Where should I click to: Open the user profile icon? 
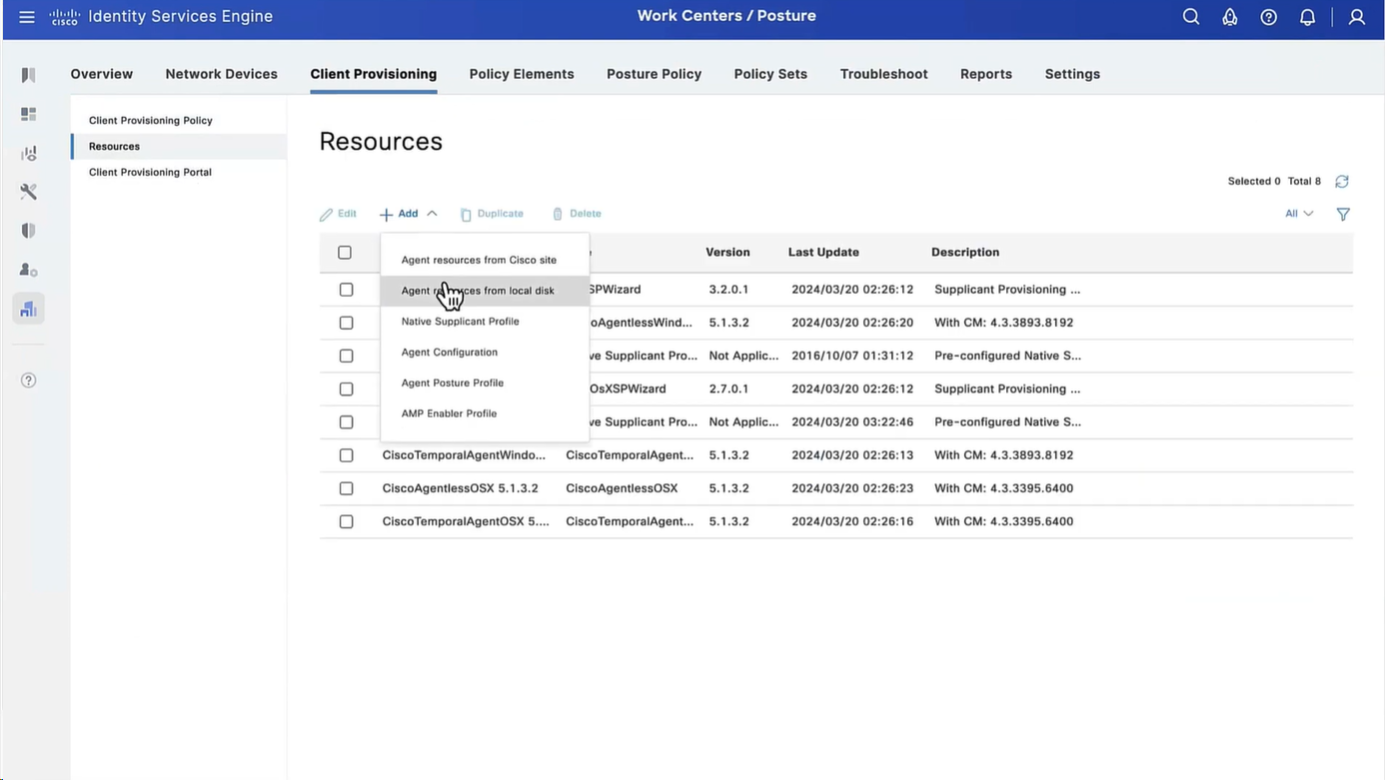coord(1356,17)
